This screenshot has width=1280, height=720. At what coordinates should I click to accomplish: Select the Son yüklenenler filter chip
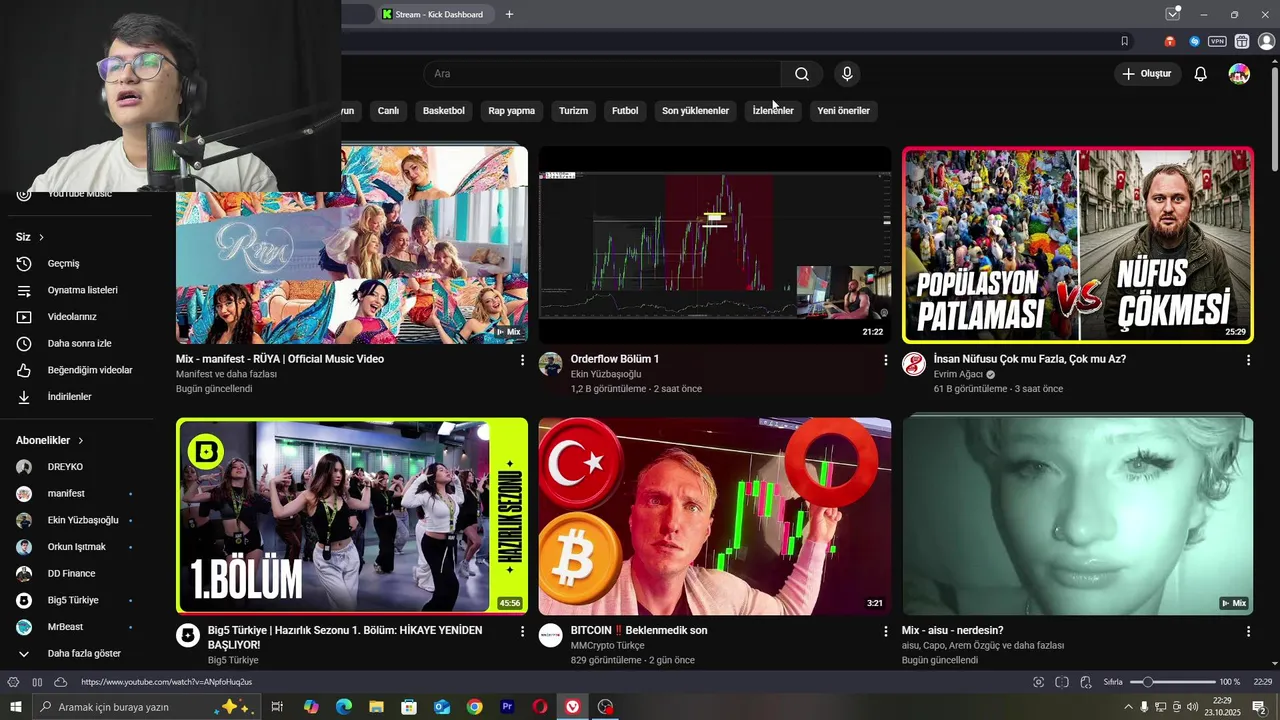click(x=695, y=111)
